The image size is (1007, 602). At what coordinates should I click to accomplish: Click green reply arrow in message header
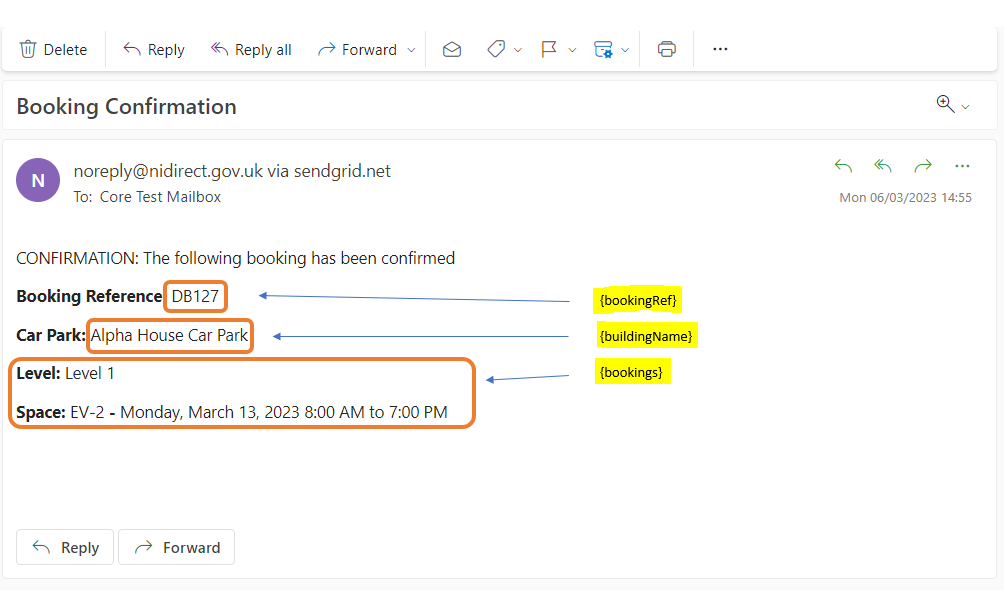pos(843,166)
